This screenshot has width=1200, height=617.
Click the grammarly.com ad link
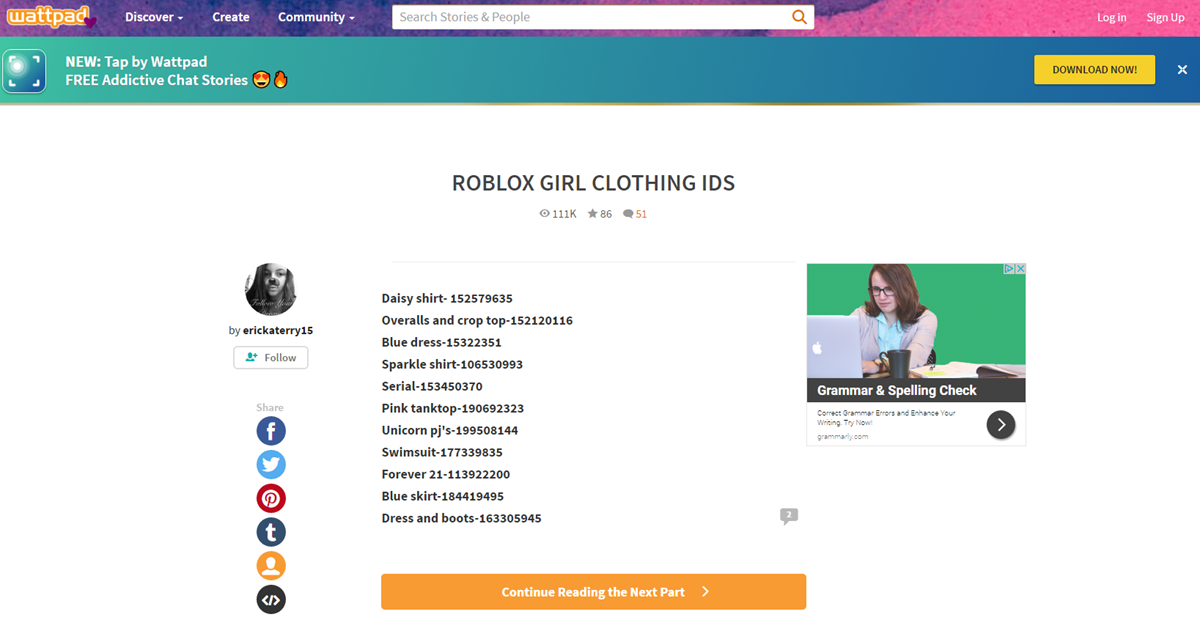click(x=843, y=437)
